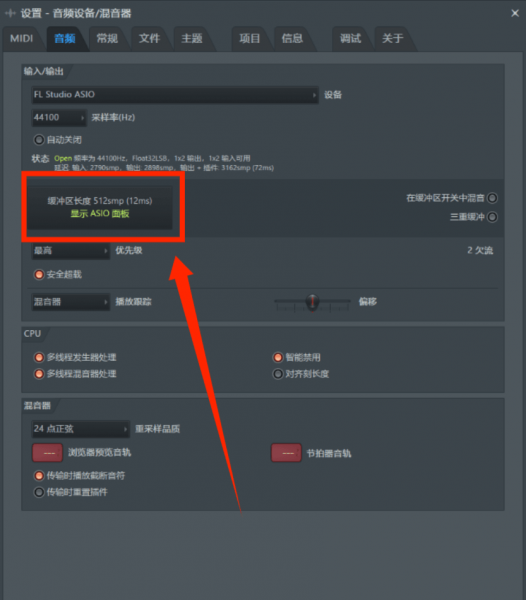Disable the 安全超载 toggle
The image size is (526, 600).
[x=39, y=274]
